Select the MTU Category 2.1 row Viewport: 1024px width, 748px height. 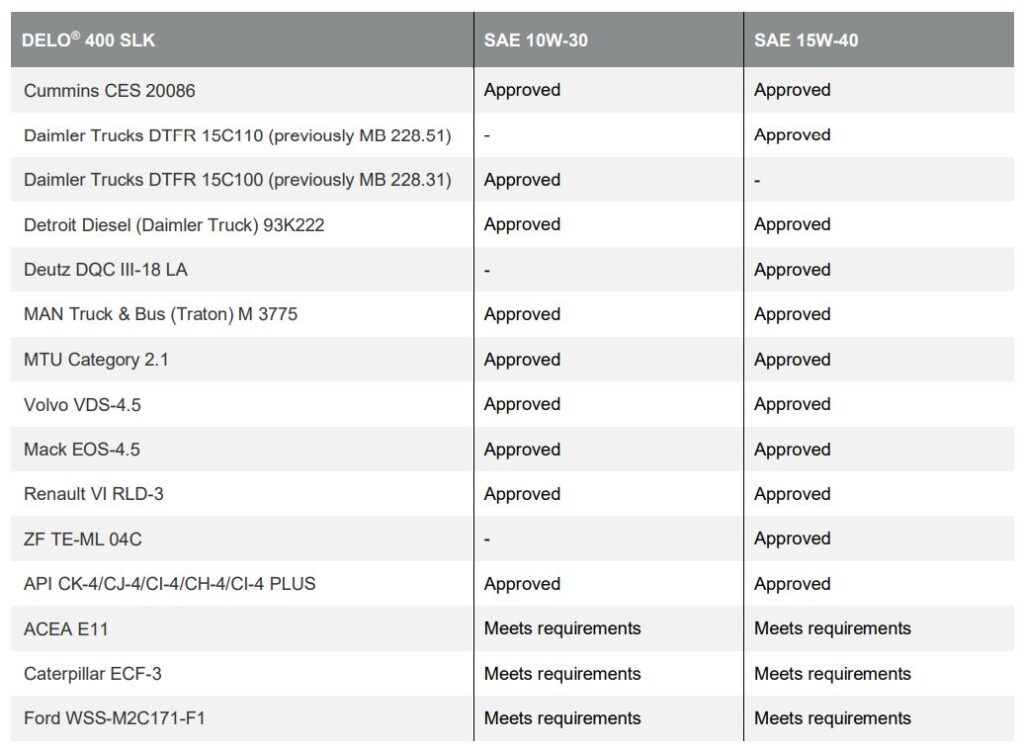[x=96, y=359]
